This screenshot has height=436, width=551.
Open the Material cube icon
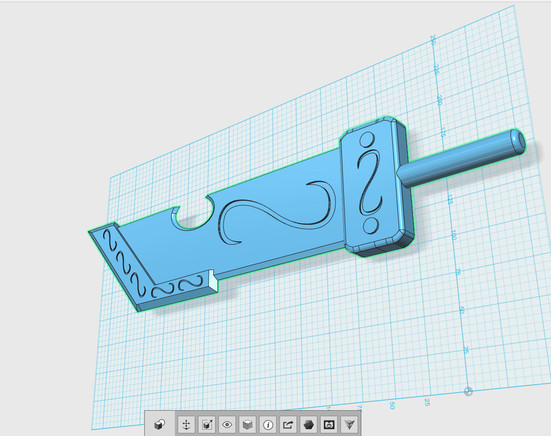point(247,425)
